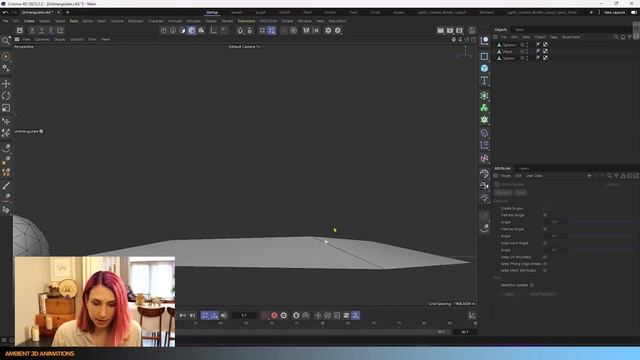The height and width of the screenshot is (360, 640).
Task: Click the Attributes lock icon
Action: pos(623,176)
